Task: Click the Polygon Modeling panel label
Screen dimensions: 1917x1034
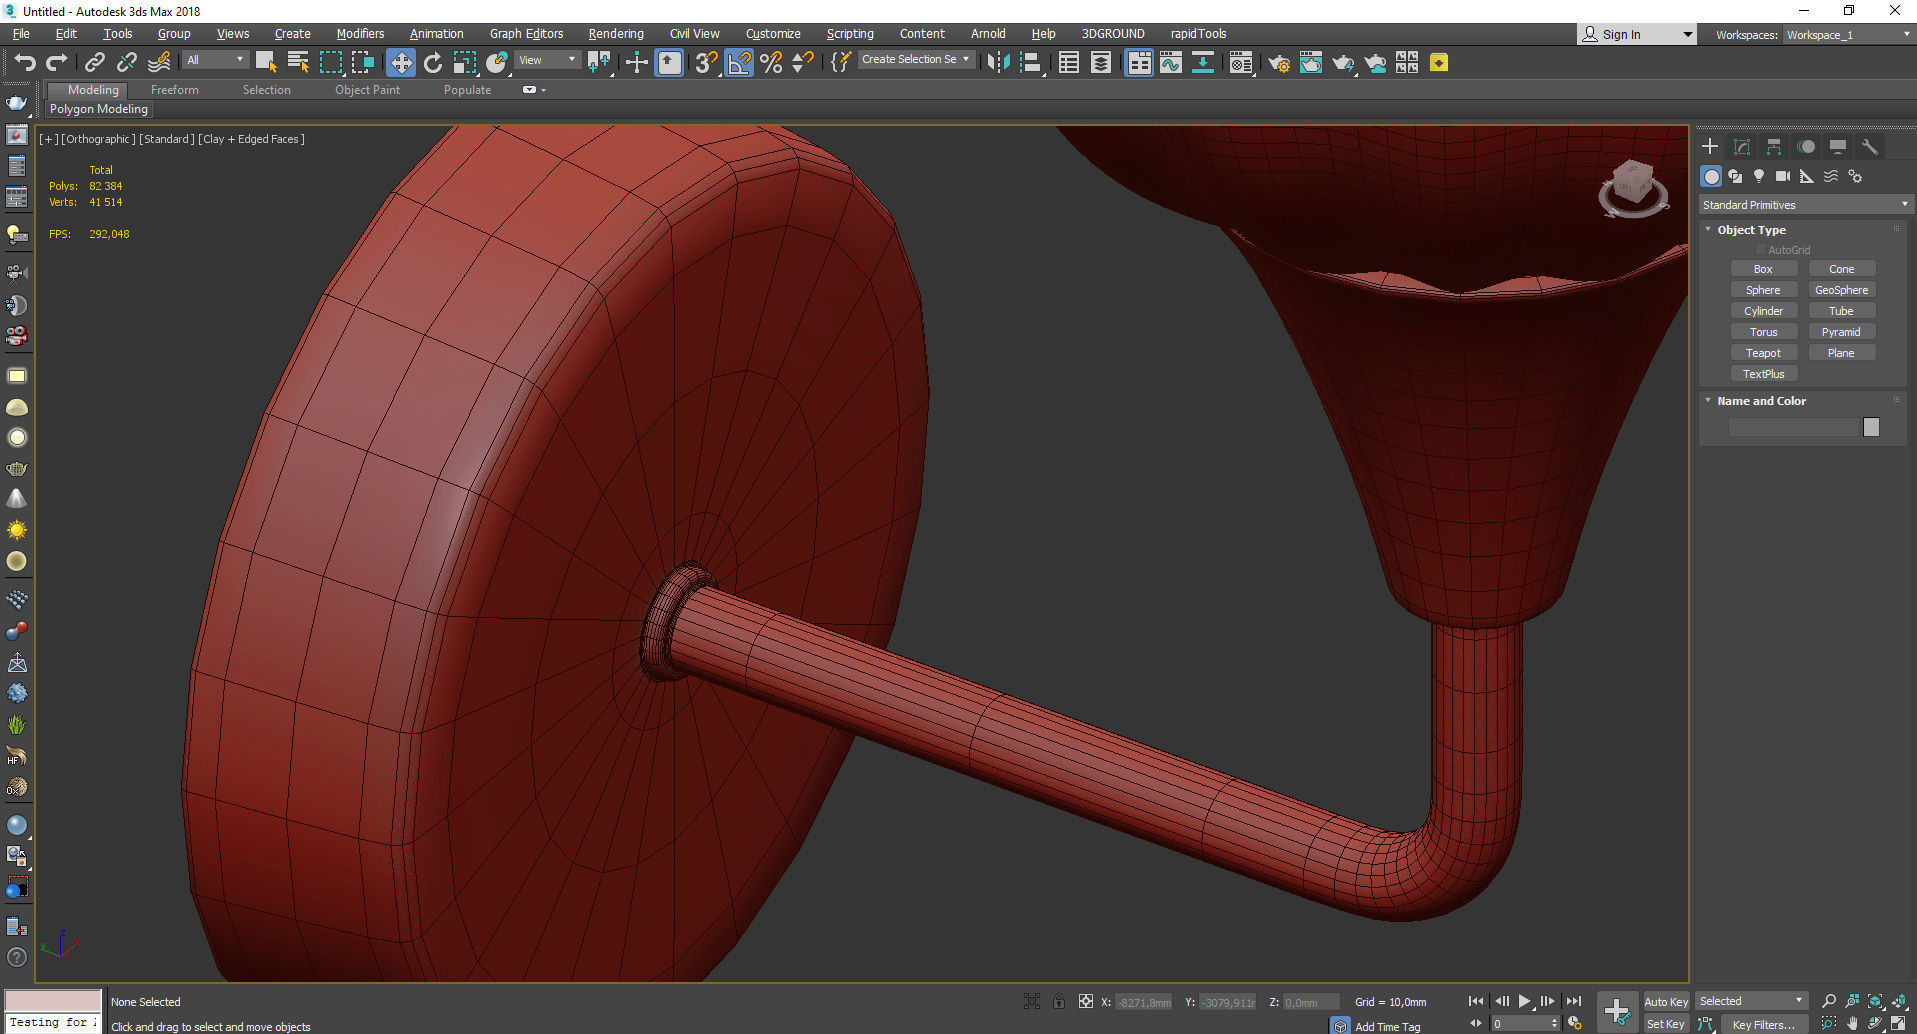Action: (99, 109)
